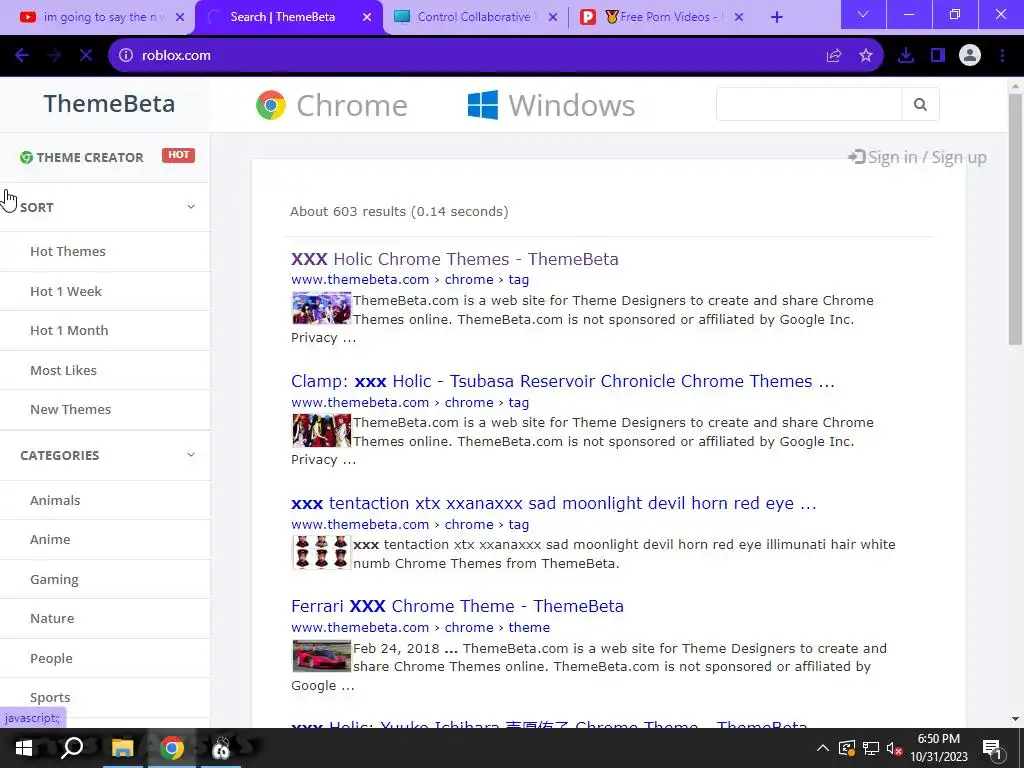The height and width of the screenshot is (768, 1024).
Task: Open Windows Start menu
Action: [24, 748]
